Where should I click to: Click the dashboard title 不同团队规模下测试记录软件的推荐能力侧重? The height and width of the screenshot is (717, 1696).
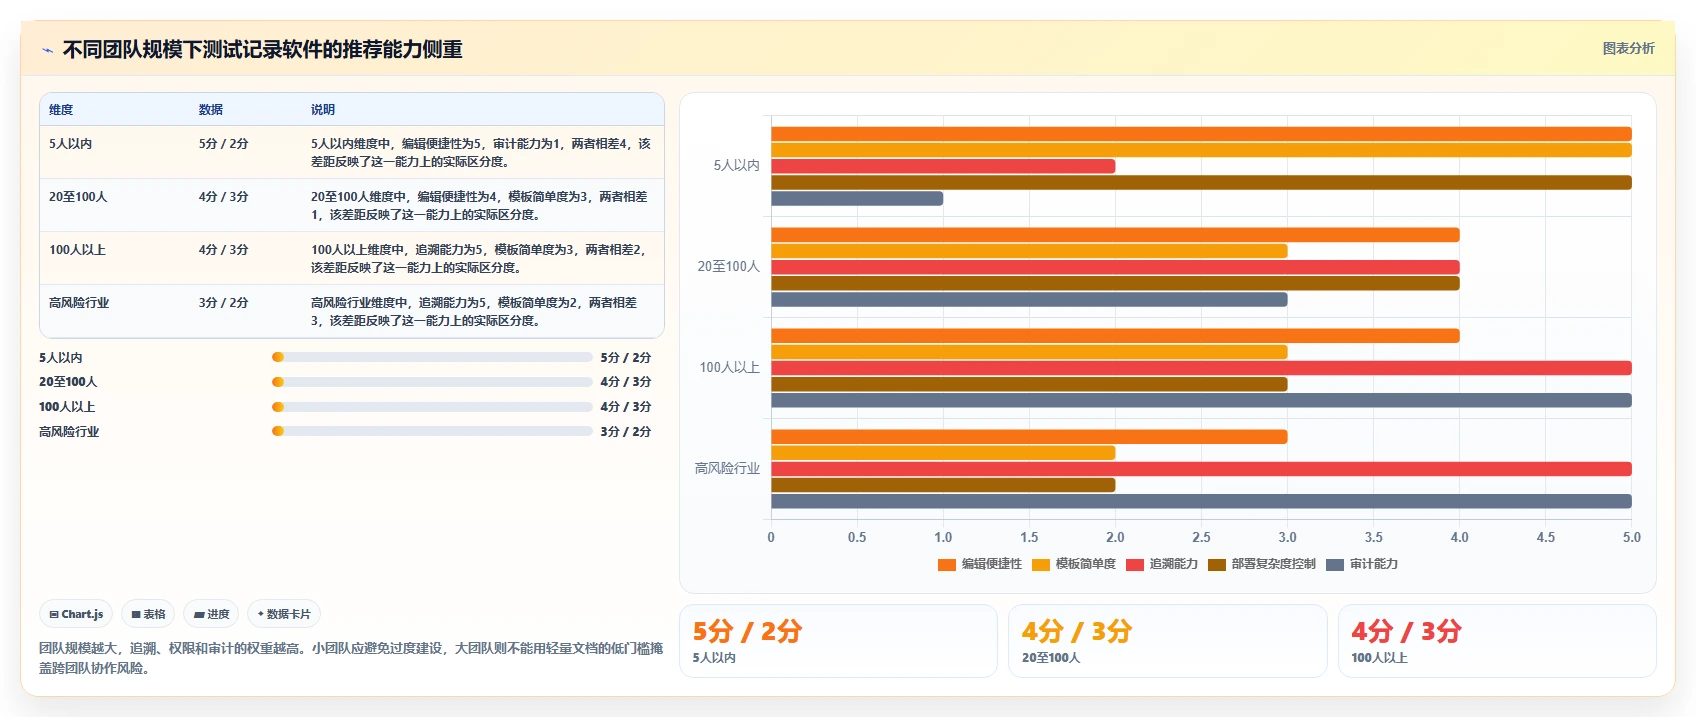point(262,50)
